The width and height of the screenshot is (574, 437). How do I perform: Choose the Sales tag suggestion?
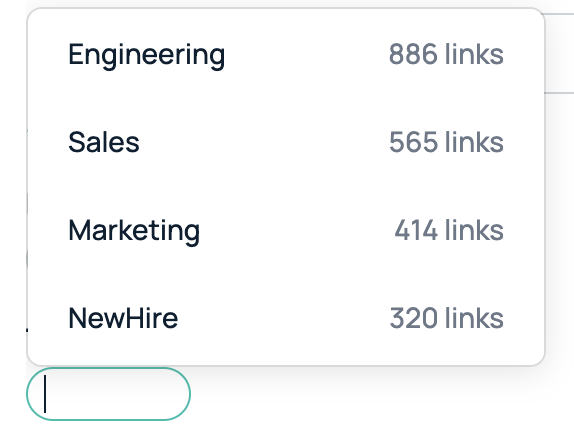286,142
